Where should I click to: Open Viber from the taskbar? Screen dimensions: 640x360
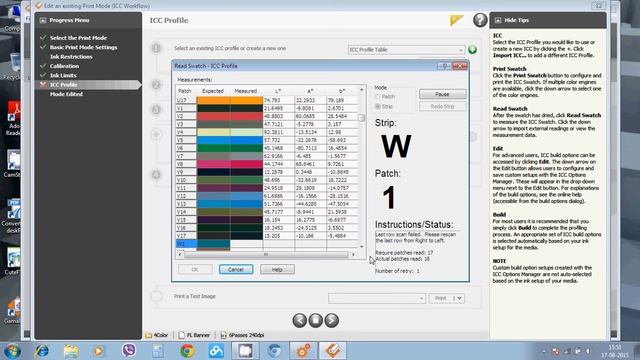[129, 351]
